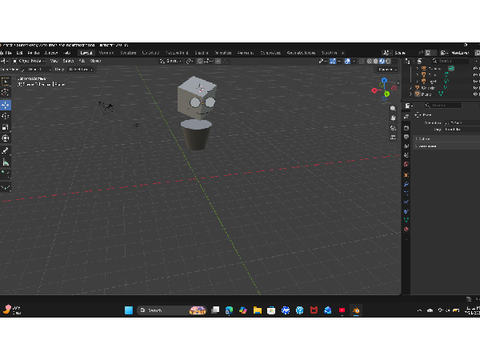Open the Add menu in viewport header
Screen dimensions: 480x360
pos(82,61)
